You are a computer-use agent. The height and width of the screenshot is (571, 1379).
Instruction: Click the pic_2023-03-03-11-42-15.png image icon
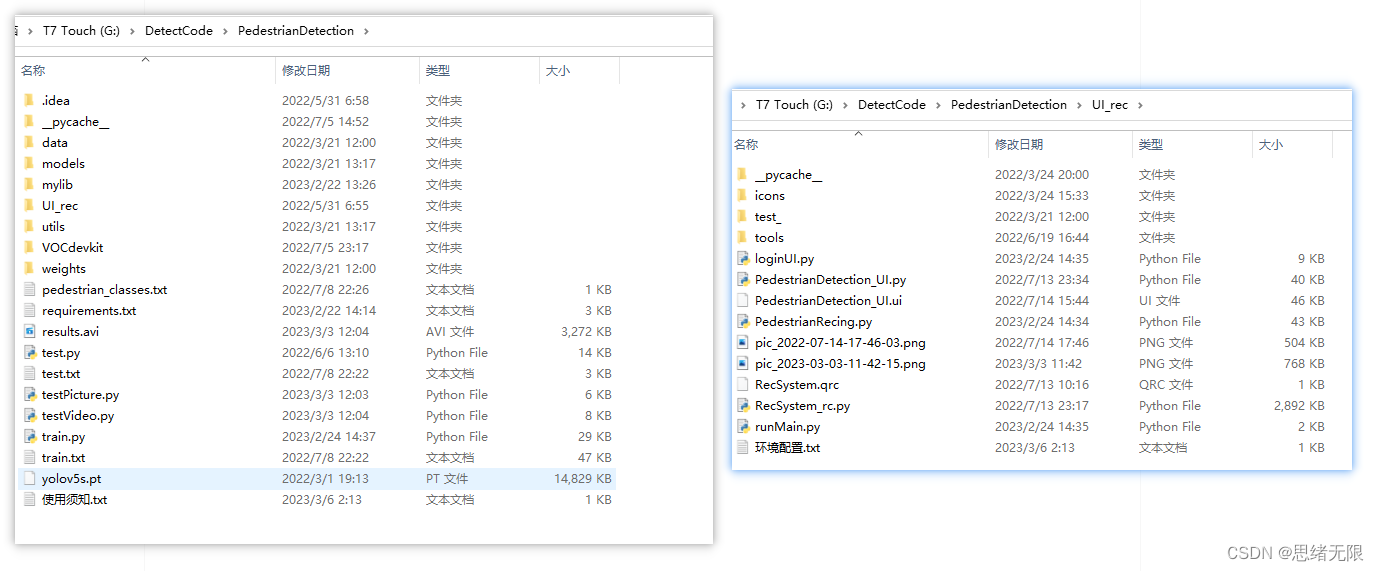click(x=742, y=363)
